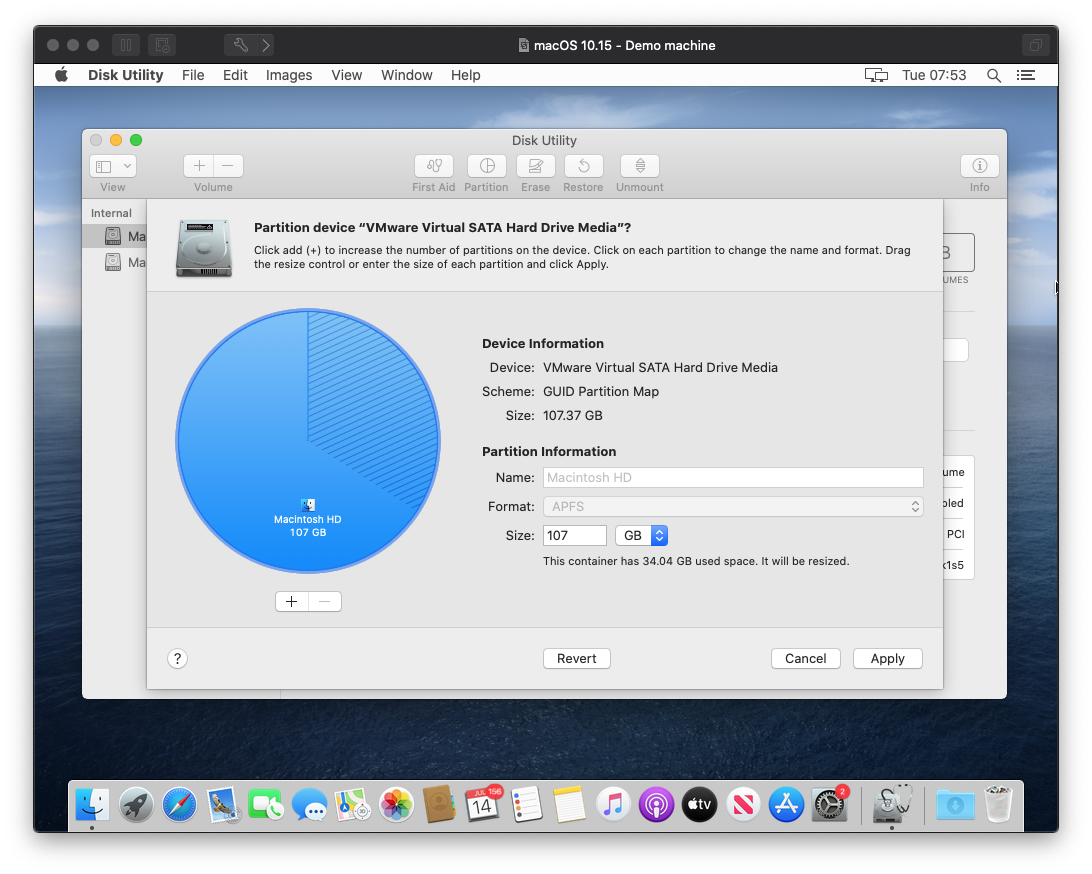Open Notification Center in the menu bar
Viewport: 1092px width, 874px height.
(x=1026, y=75)
